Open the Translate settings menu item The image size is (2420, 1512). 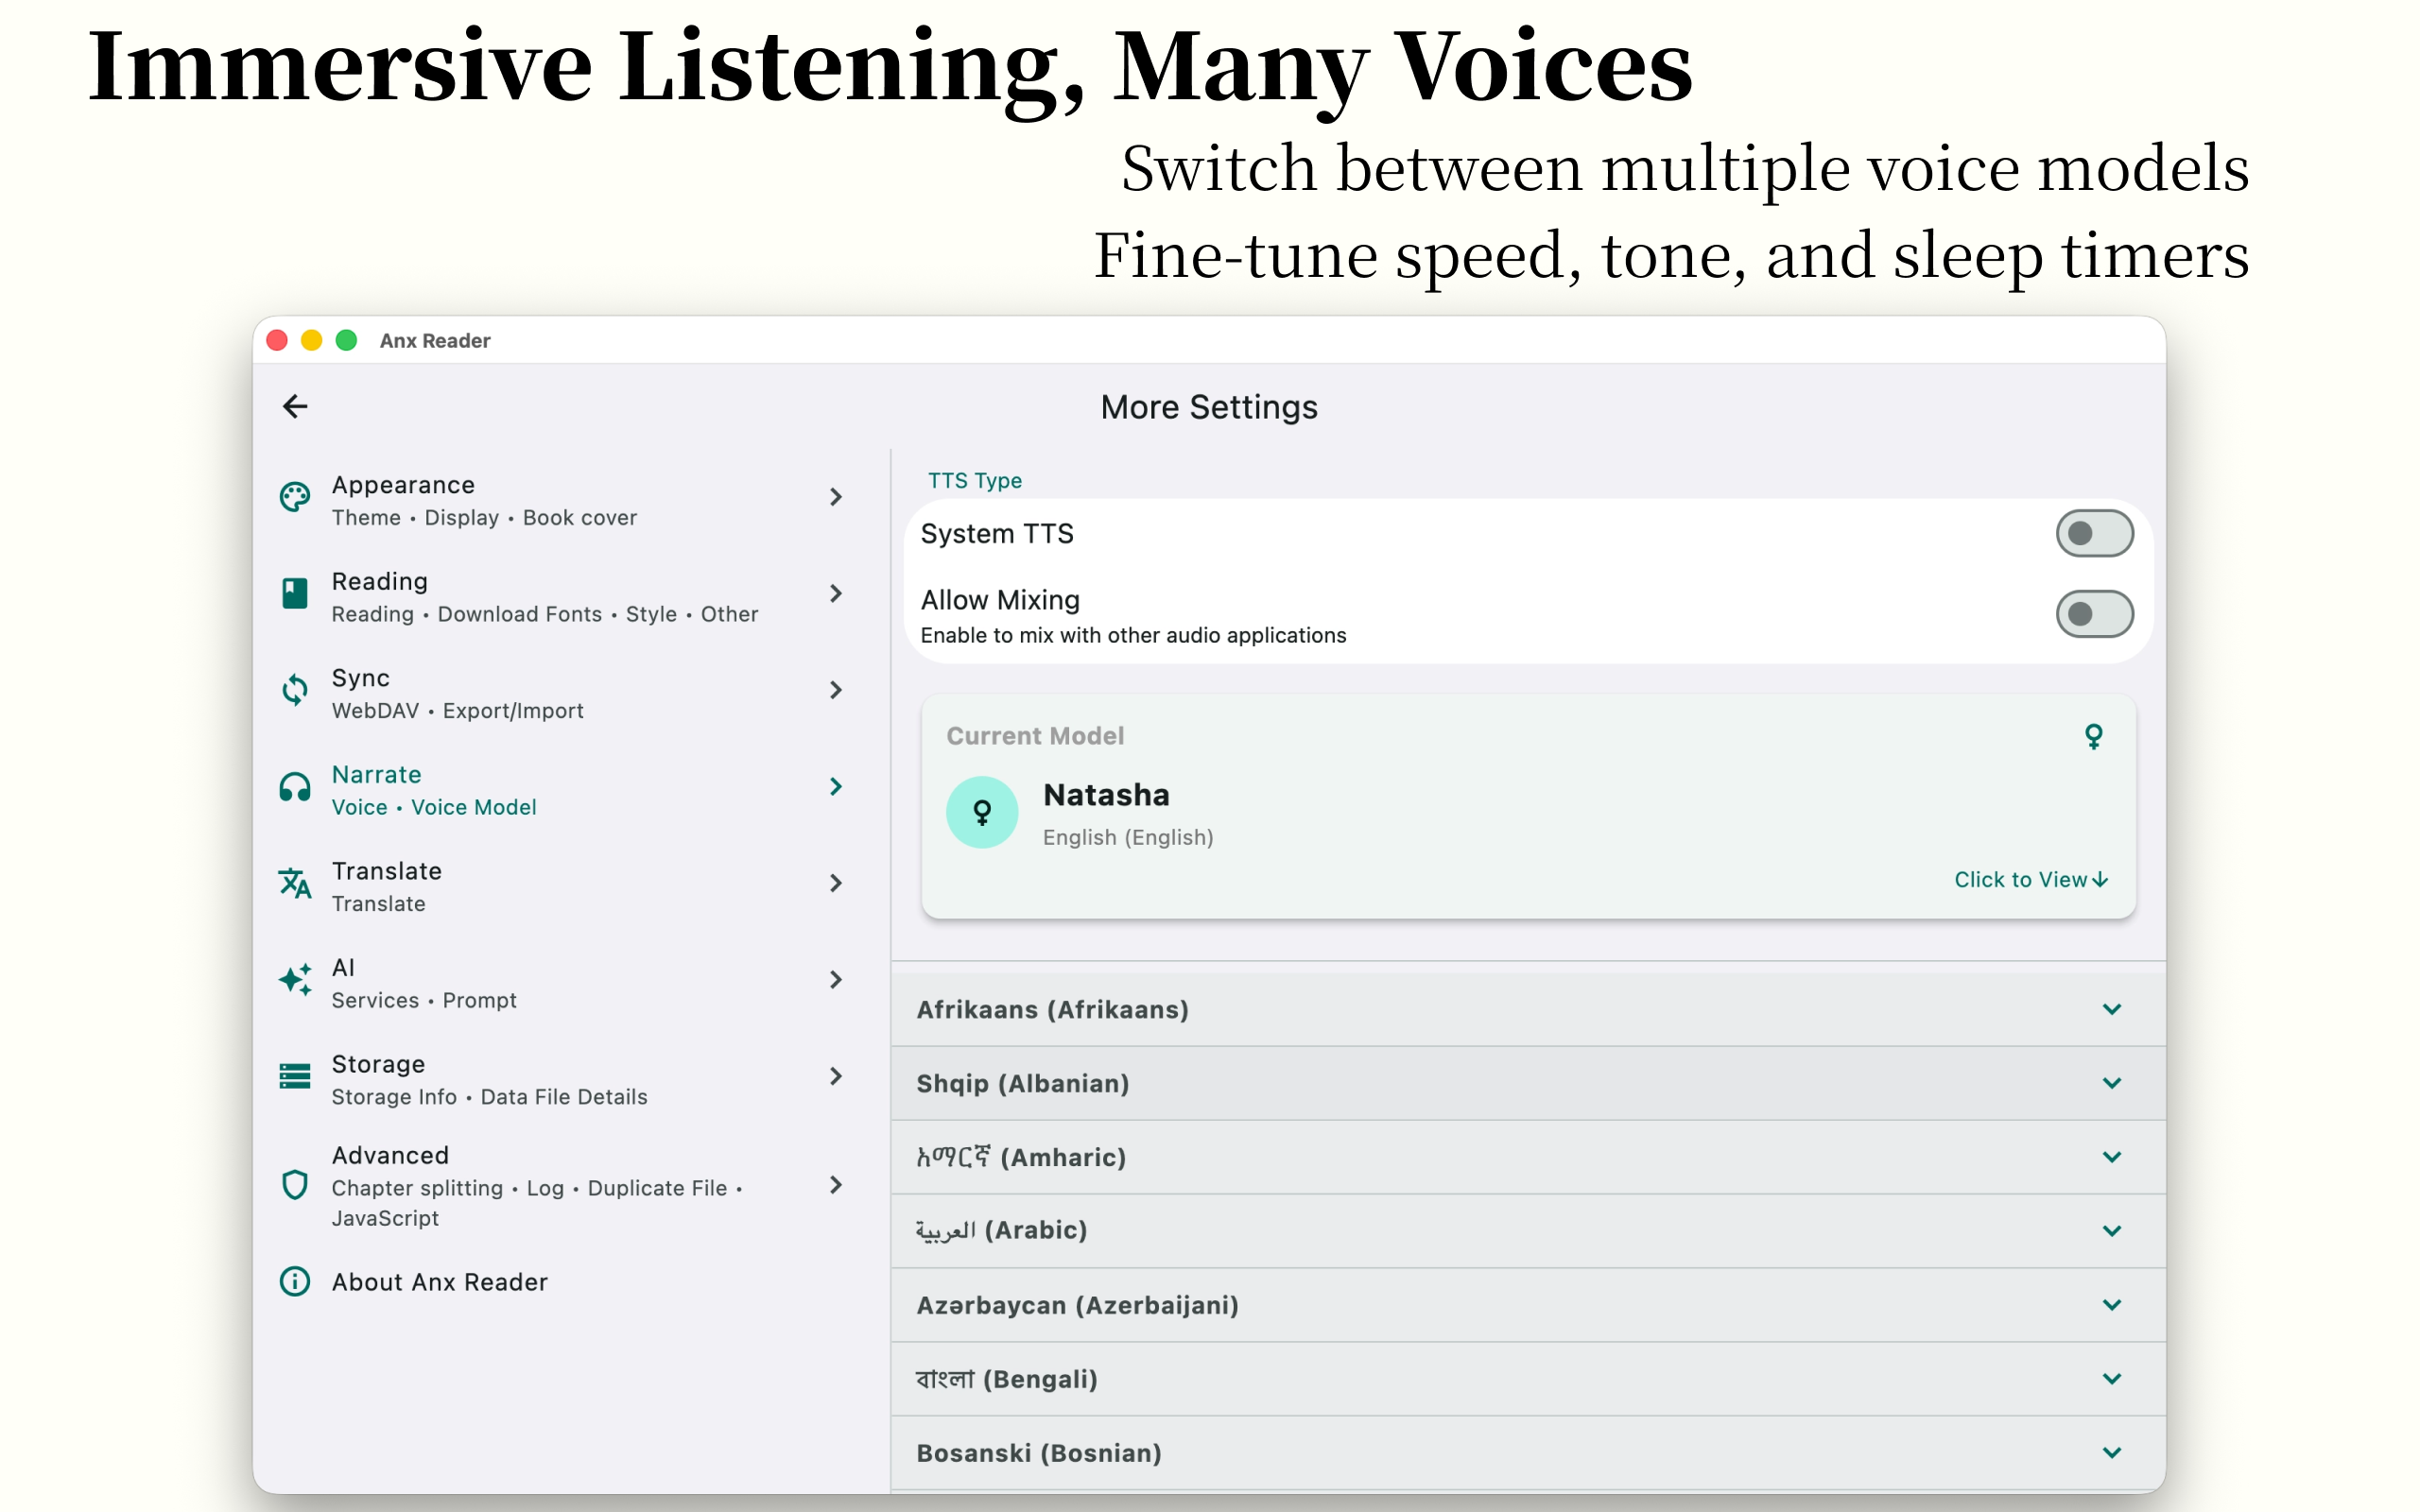(x=560, y=885)
